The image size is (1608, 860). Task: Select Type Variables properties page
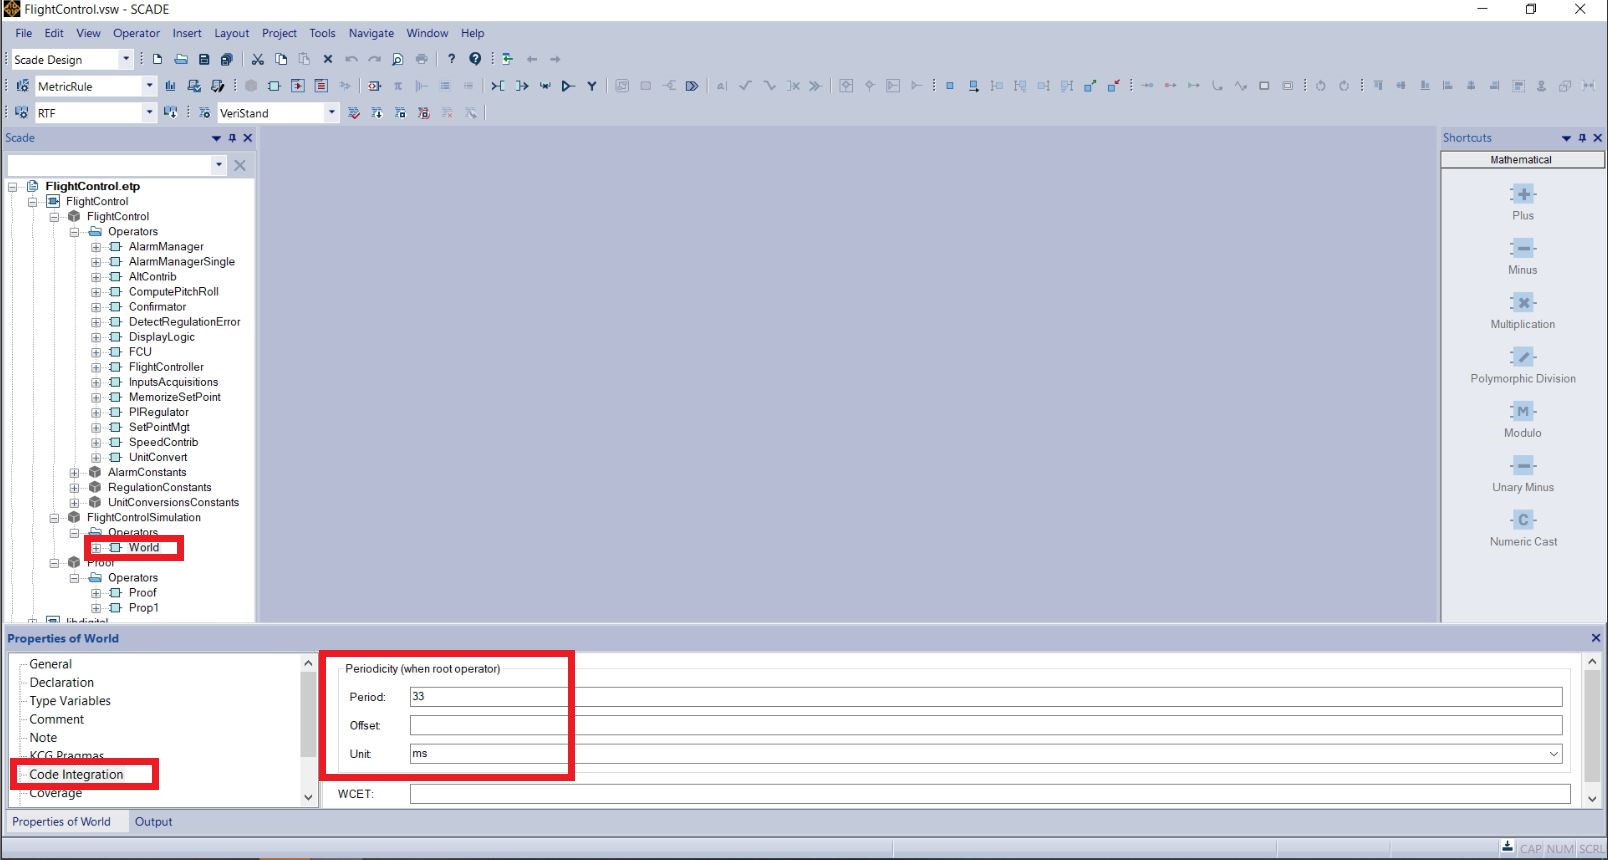70,701
